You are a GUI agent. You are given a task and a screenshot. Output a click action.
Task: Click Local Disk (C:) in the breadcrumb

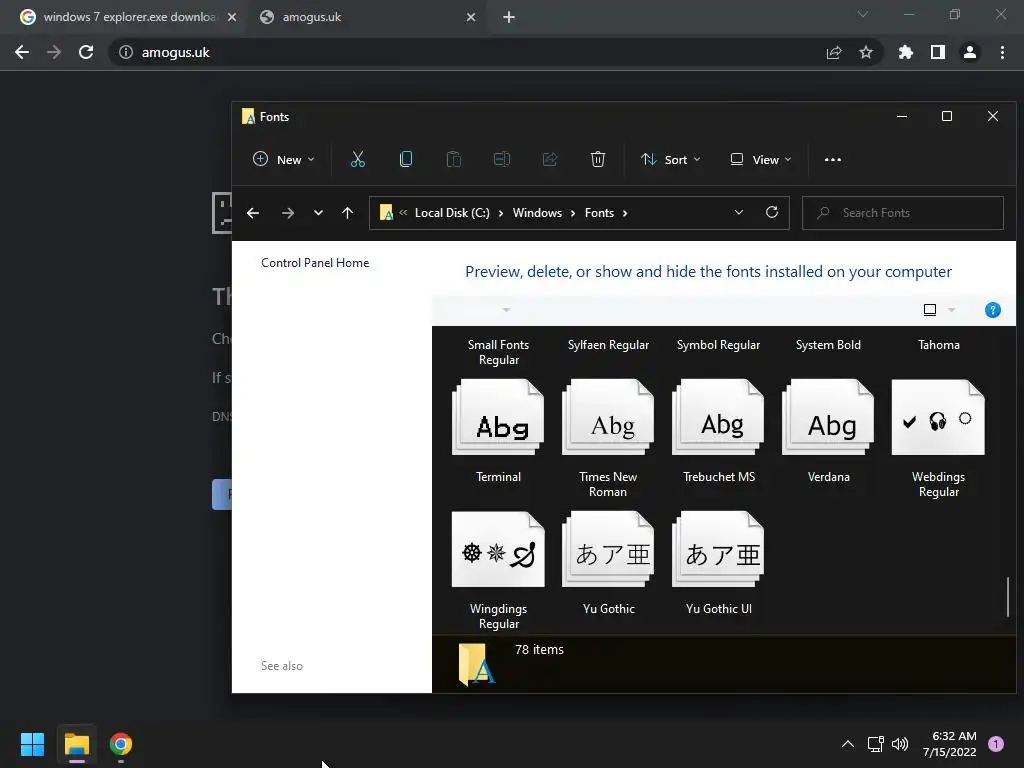(x=452, y=213)
